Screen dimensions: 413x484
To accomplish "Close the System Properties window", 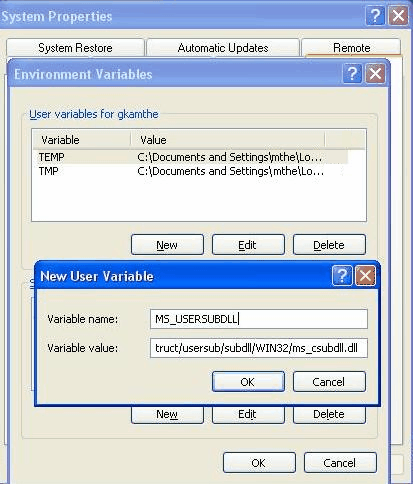I will coord(398,15).
